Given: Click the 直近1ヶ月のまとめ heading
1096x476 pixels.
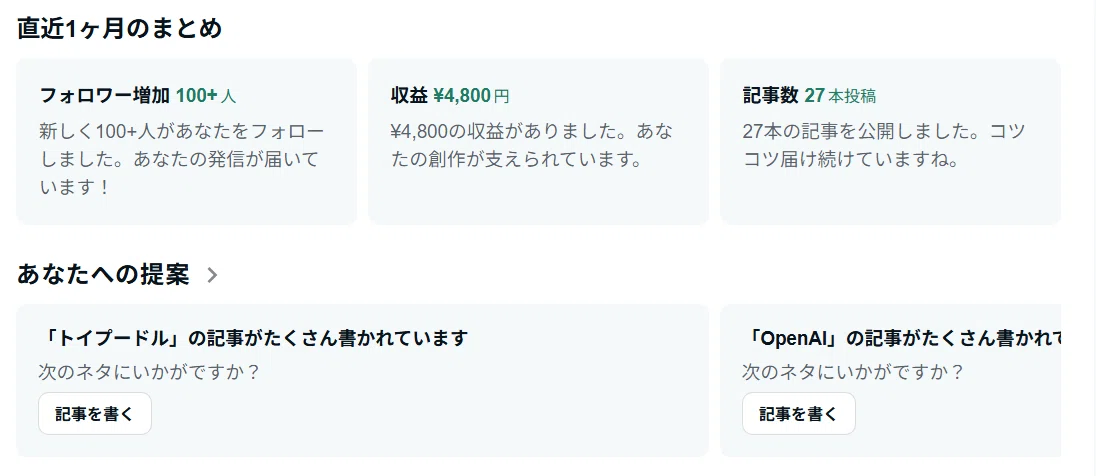Looking at the screenshot, I should tap(120, 29).
